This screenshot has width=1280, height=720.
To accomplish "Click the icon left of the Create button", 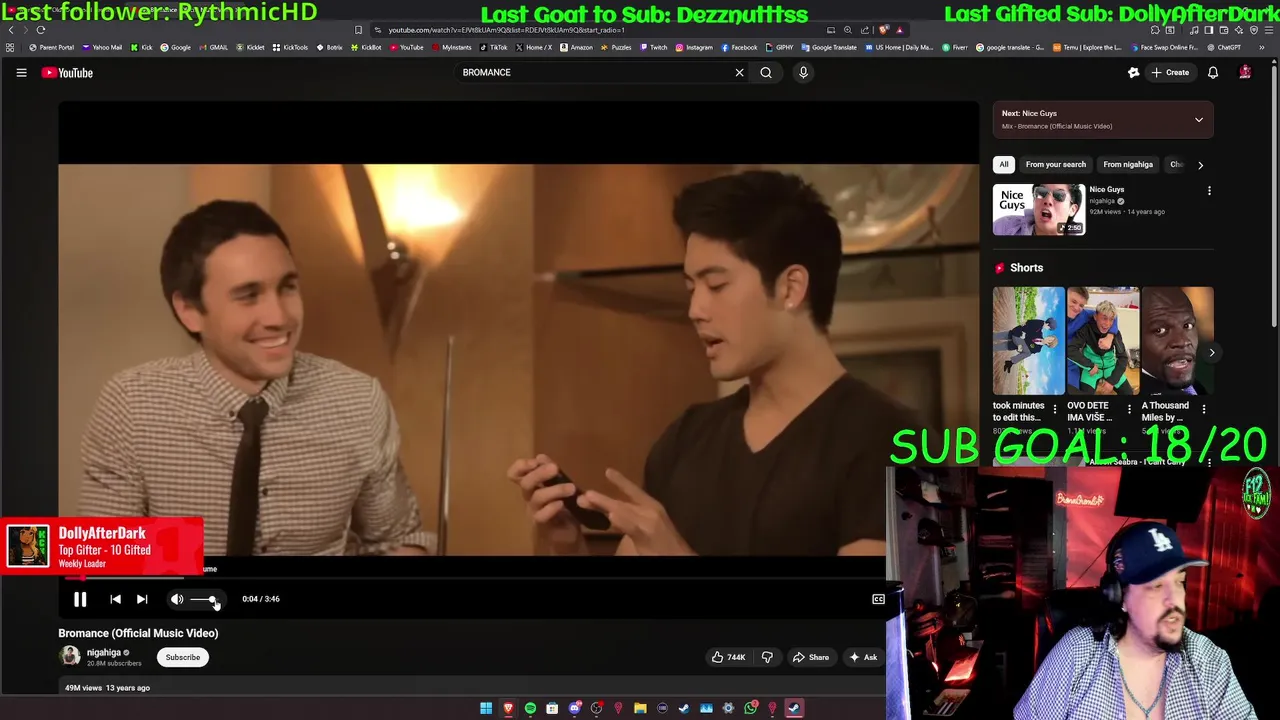I will [x=1133, y=72].
